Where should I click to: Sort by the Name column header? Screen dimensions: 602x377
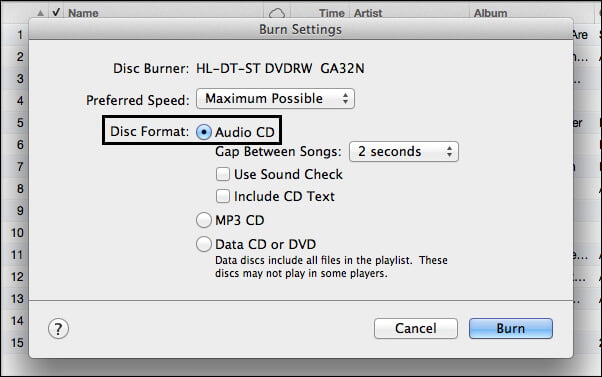pos(83,13)
